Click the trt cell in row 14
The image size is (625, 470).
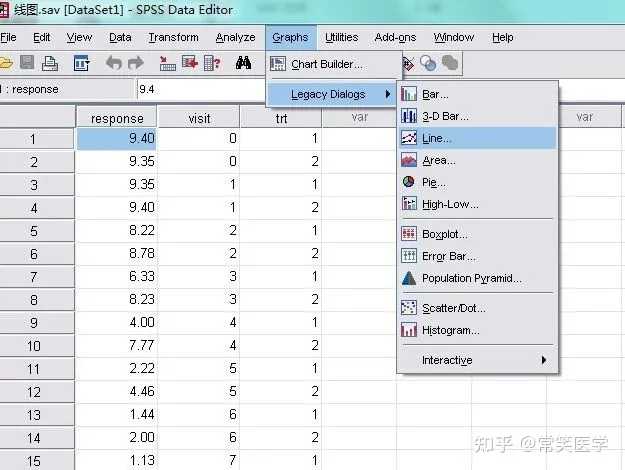[x=281, y=437]
